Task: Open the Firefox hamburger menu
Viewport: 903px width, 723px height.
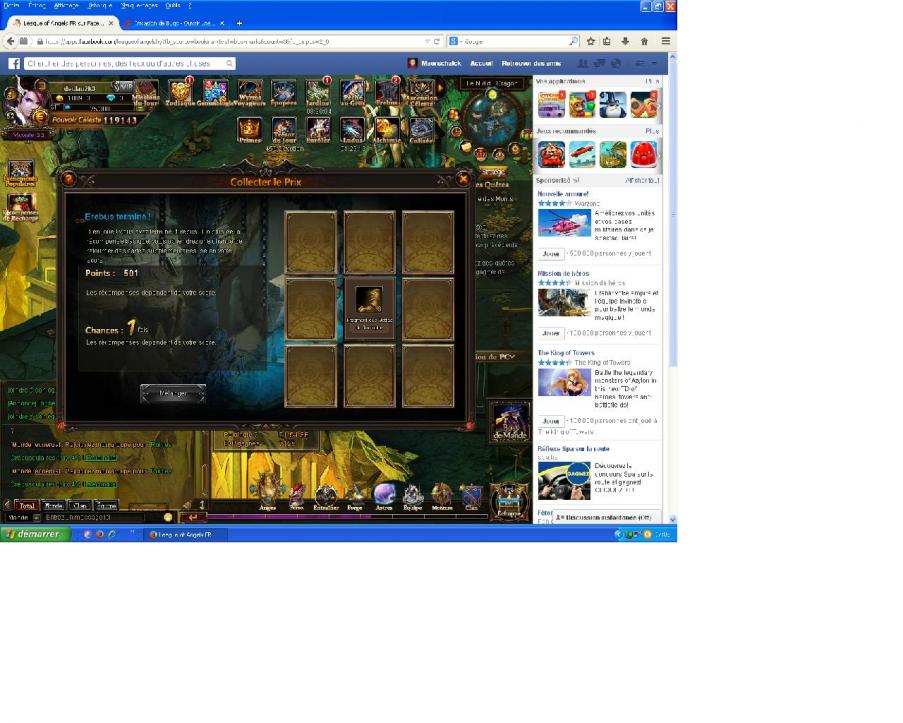Action: coord(665,41)
